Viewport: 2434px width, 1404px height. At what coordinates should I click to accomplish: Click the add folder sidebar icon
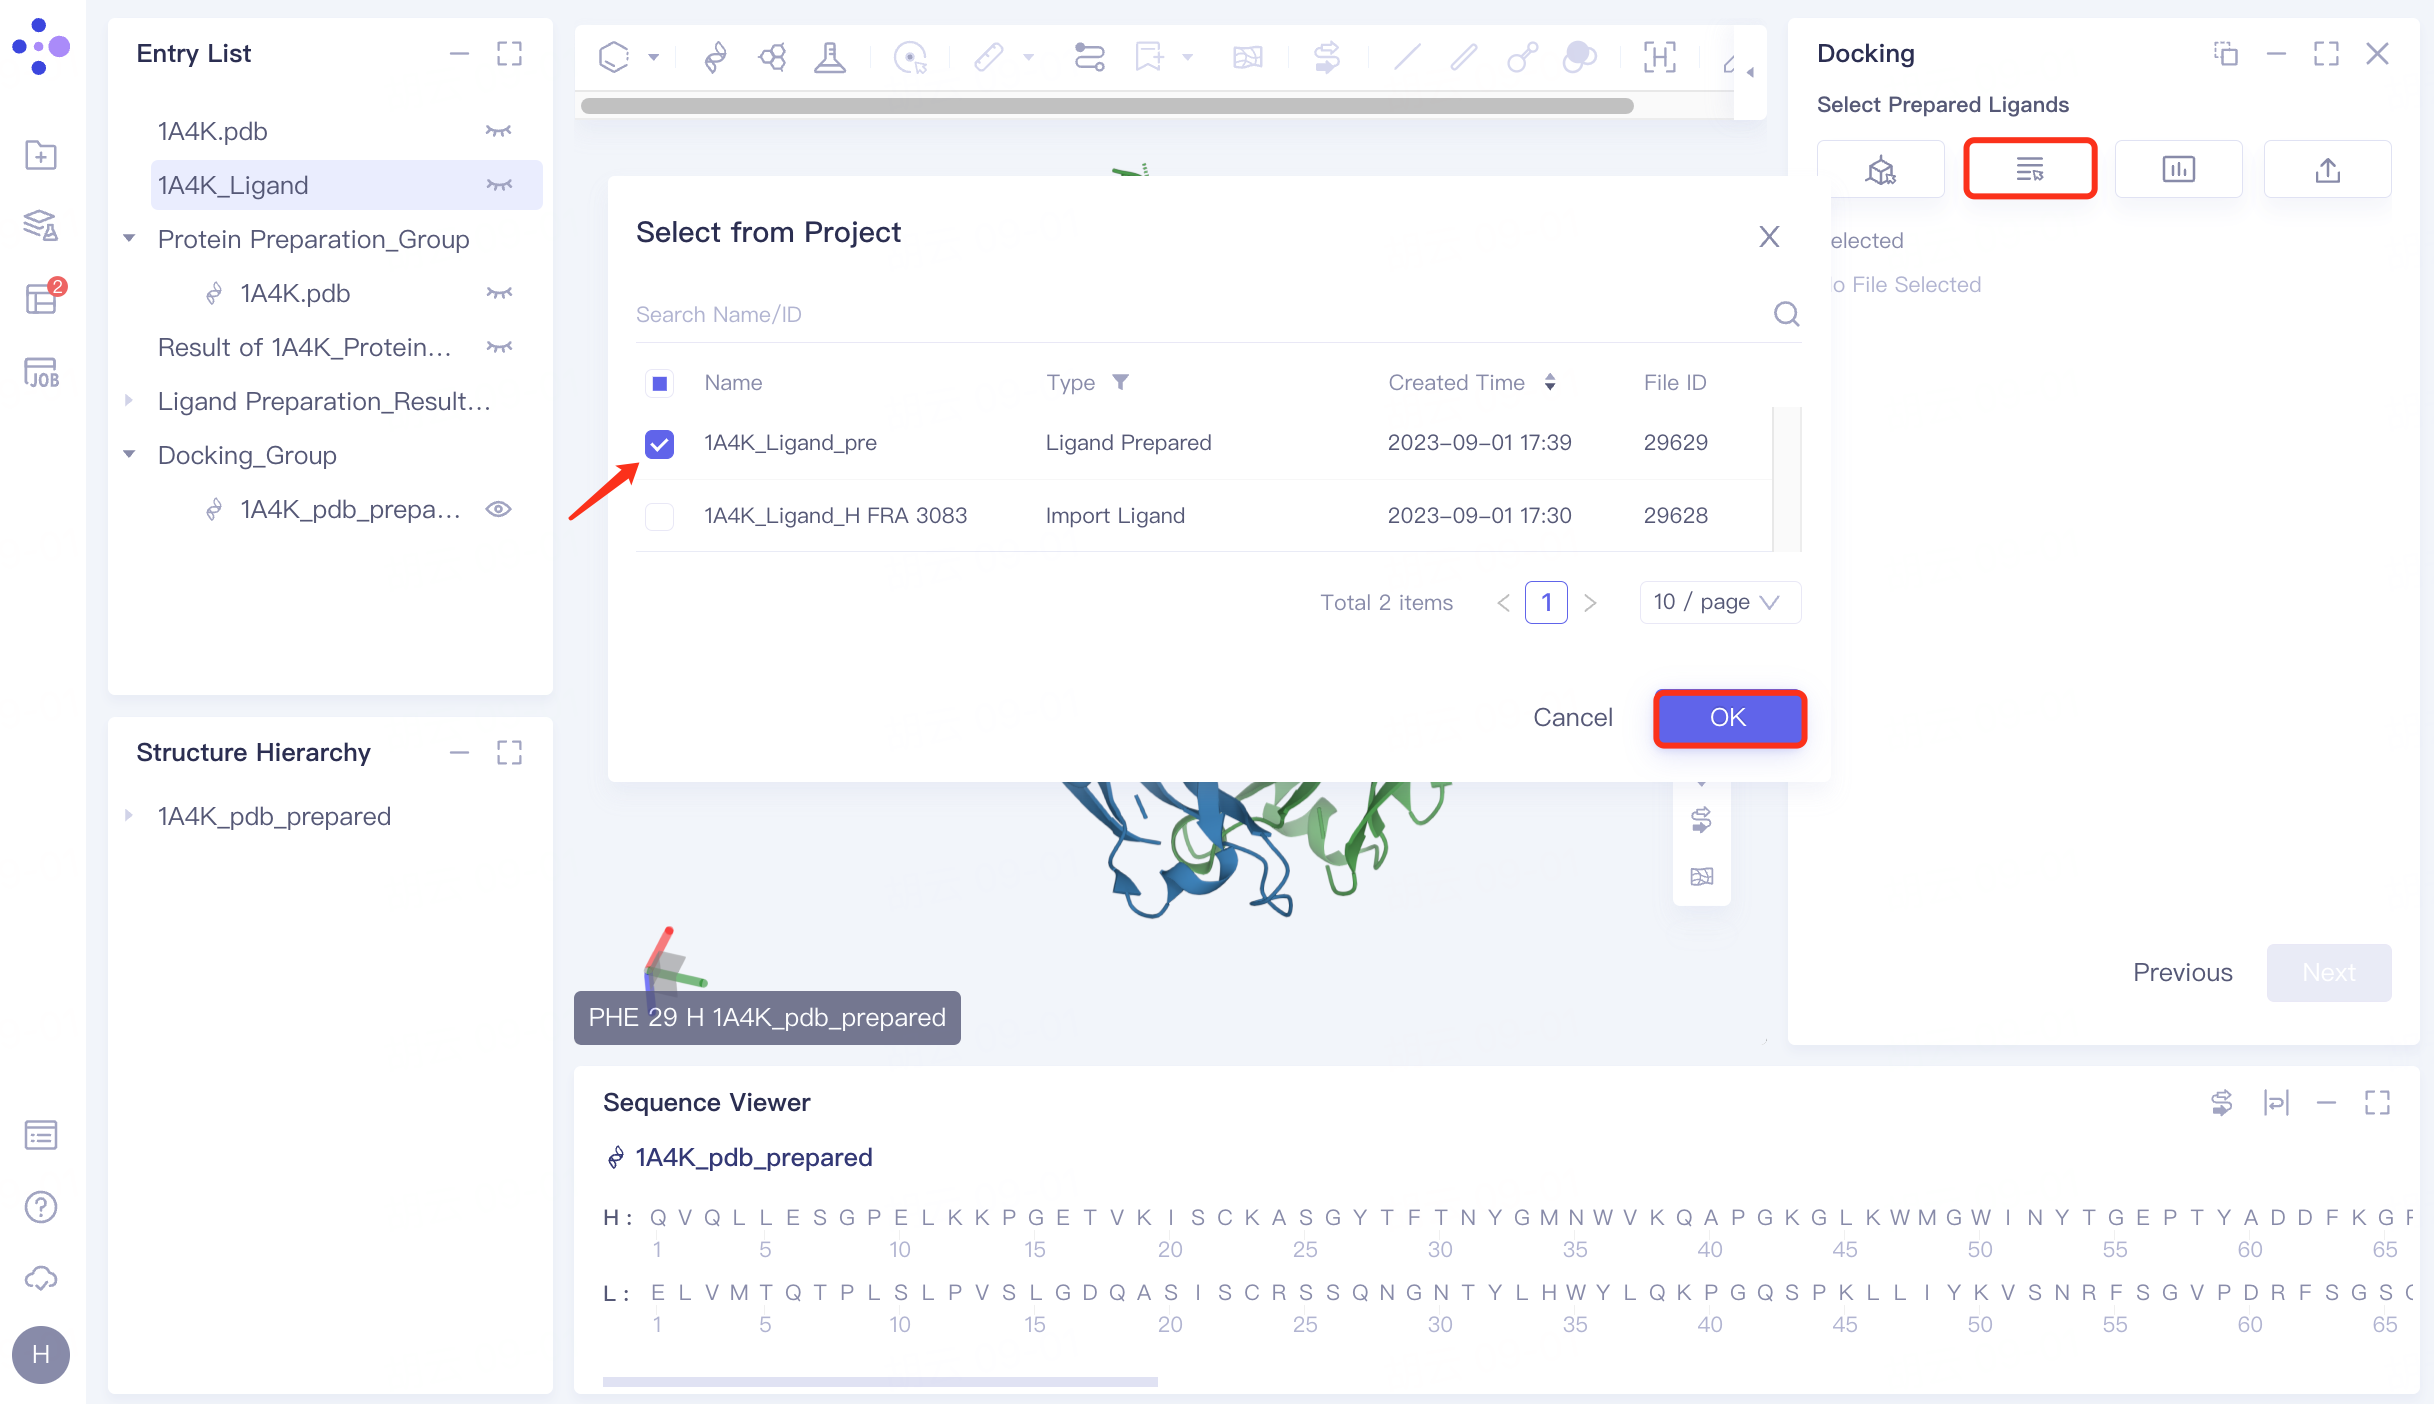click(x=41, y=155)
